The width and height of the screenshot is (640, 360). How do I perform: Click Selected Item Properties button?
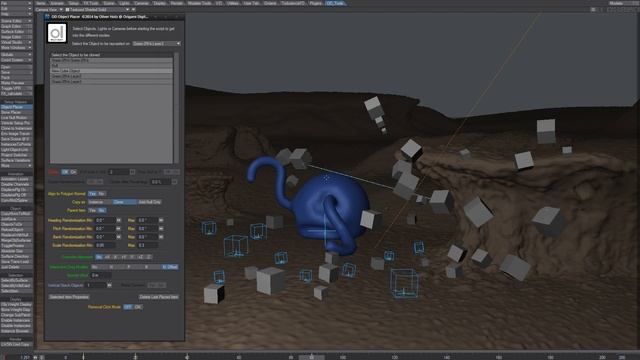pyautogui.click(x=69, y=297)
